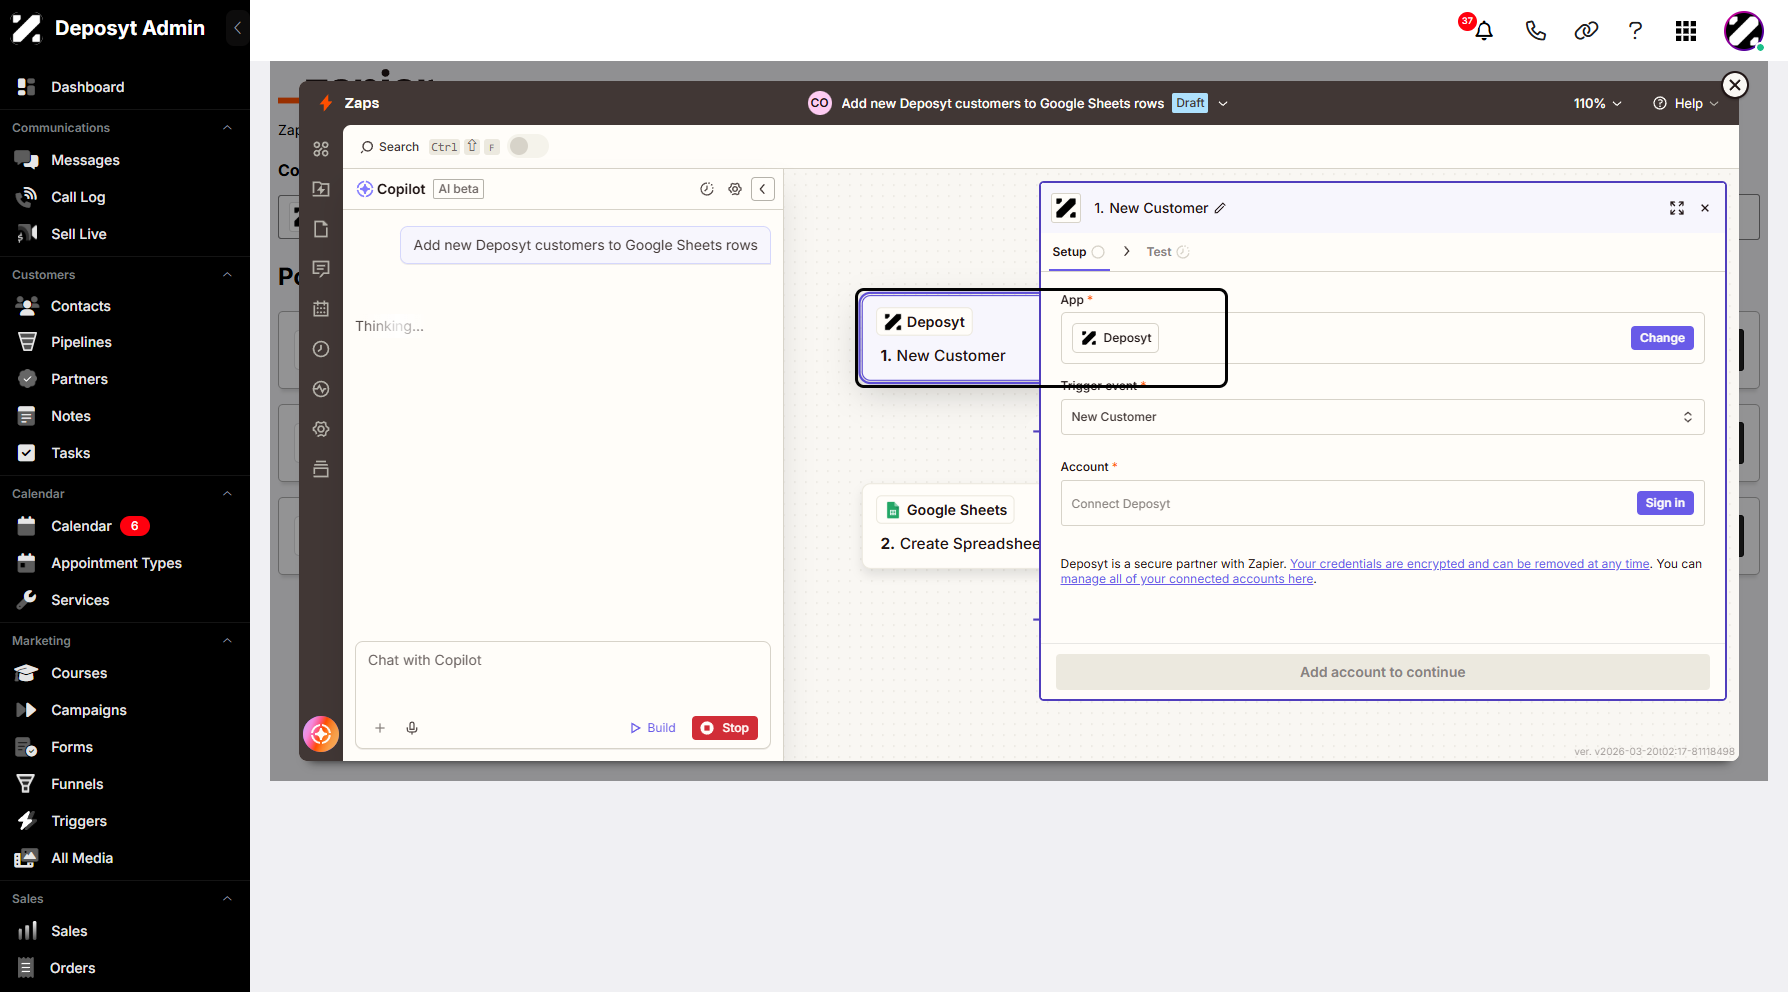The height and width of the screenshot is (992, 1788).
Task: Click the Build button
Action: coord(653,728)
